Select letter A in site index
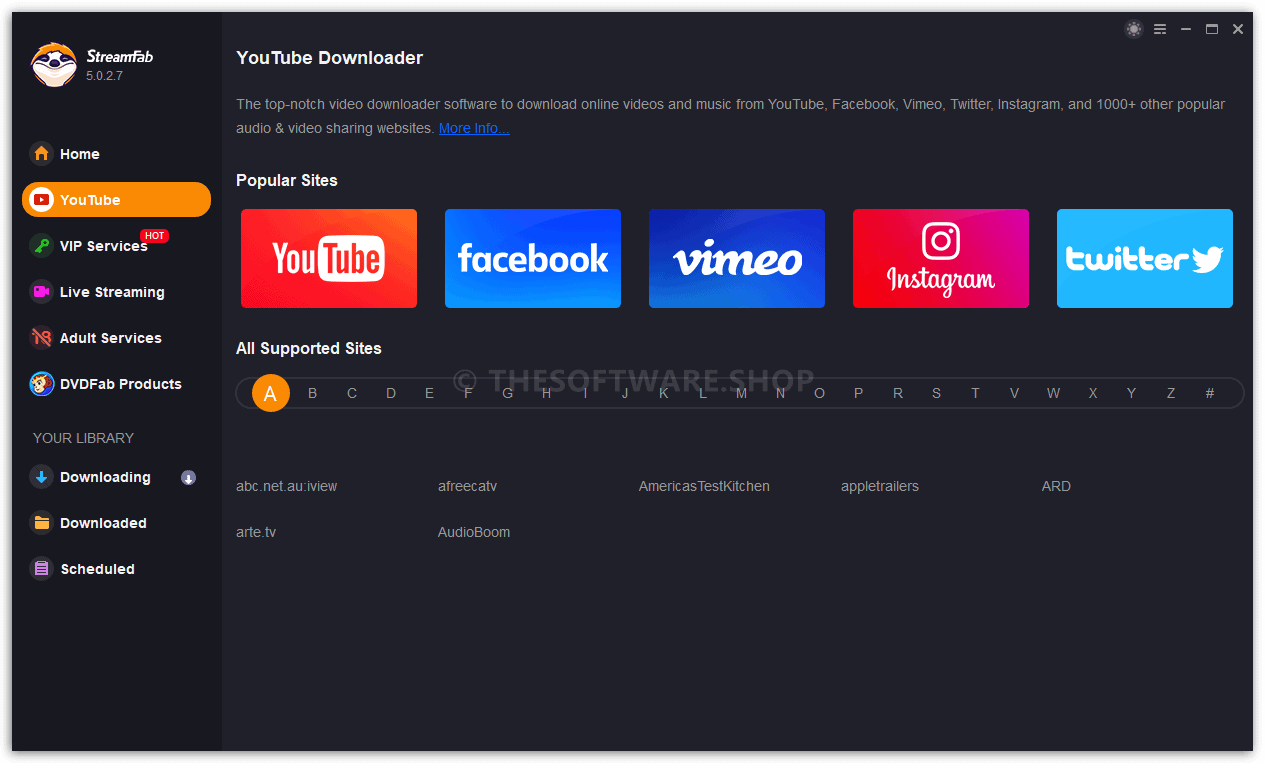1265x763 pixels. [270, 393]
